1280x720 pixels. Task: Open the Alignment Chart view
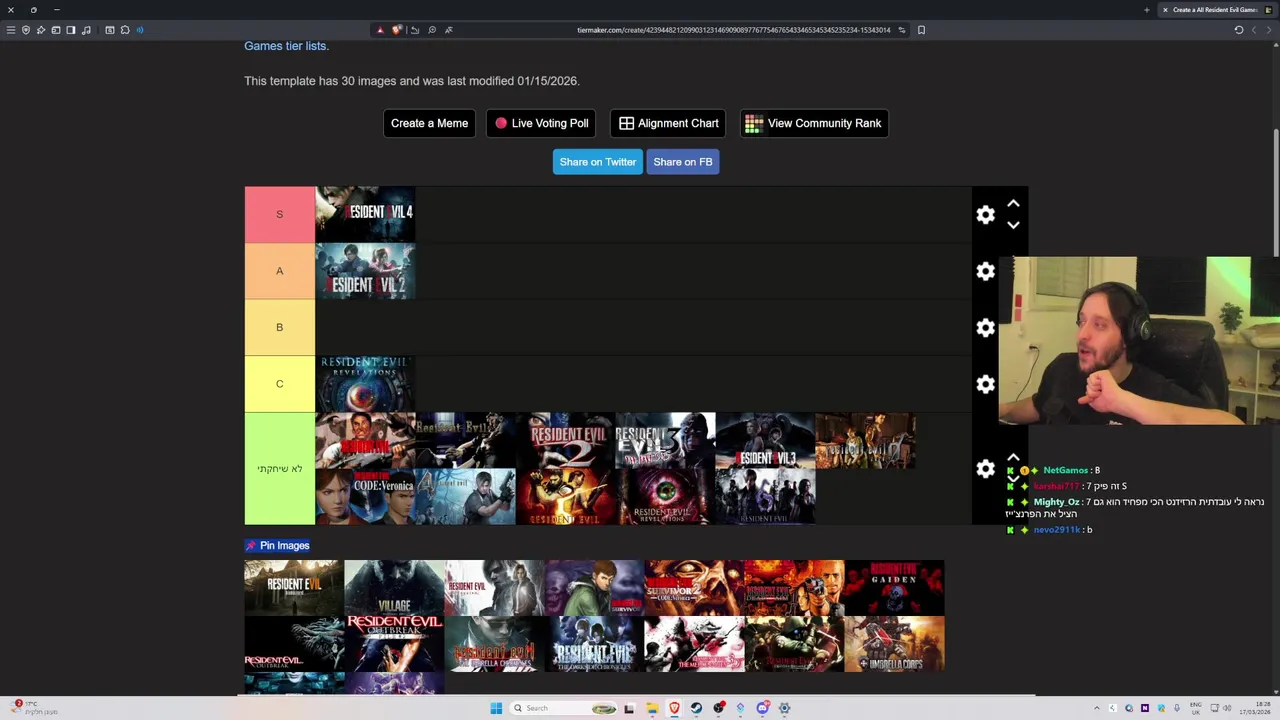click(x=668, y=123)
